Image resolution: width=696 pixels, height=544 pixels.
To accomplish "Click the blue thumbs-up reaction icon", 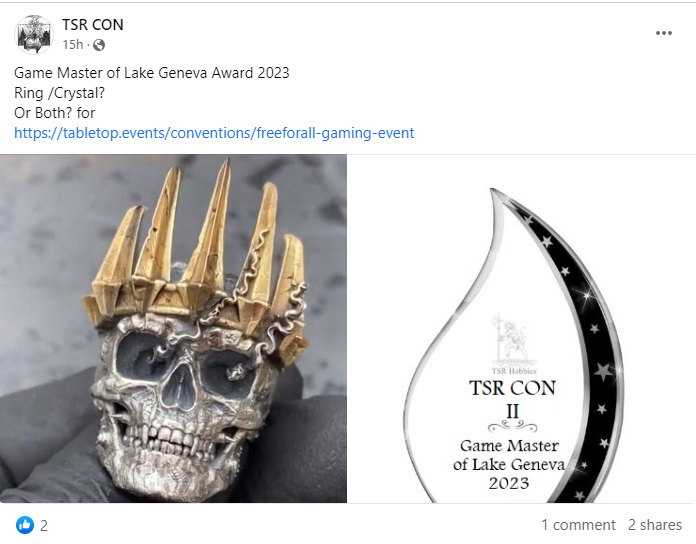I will (x=25, y=525).
